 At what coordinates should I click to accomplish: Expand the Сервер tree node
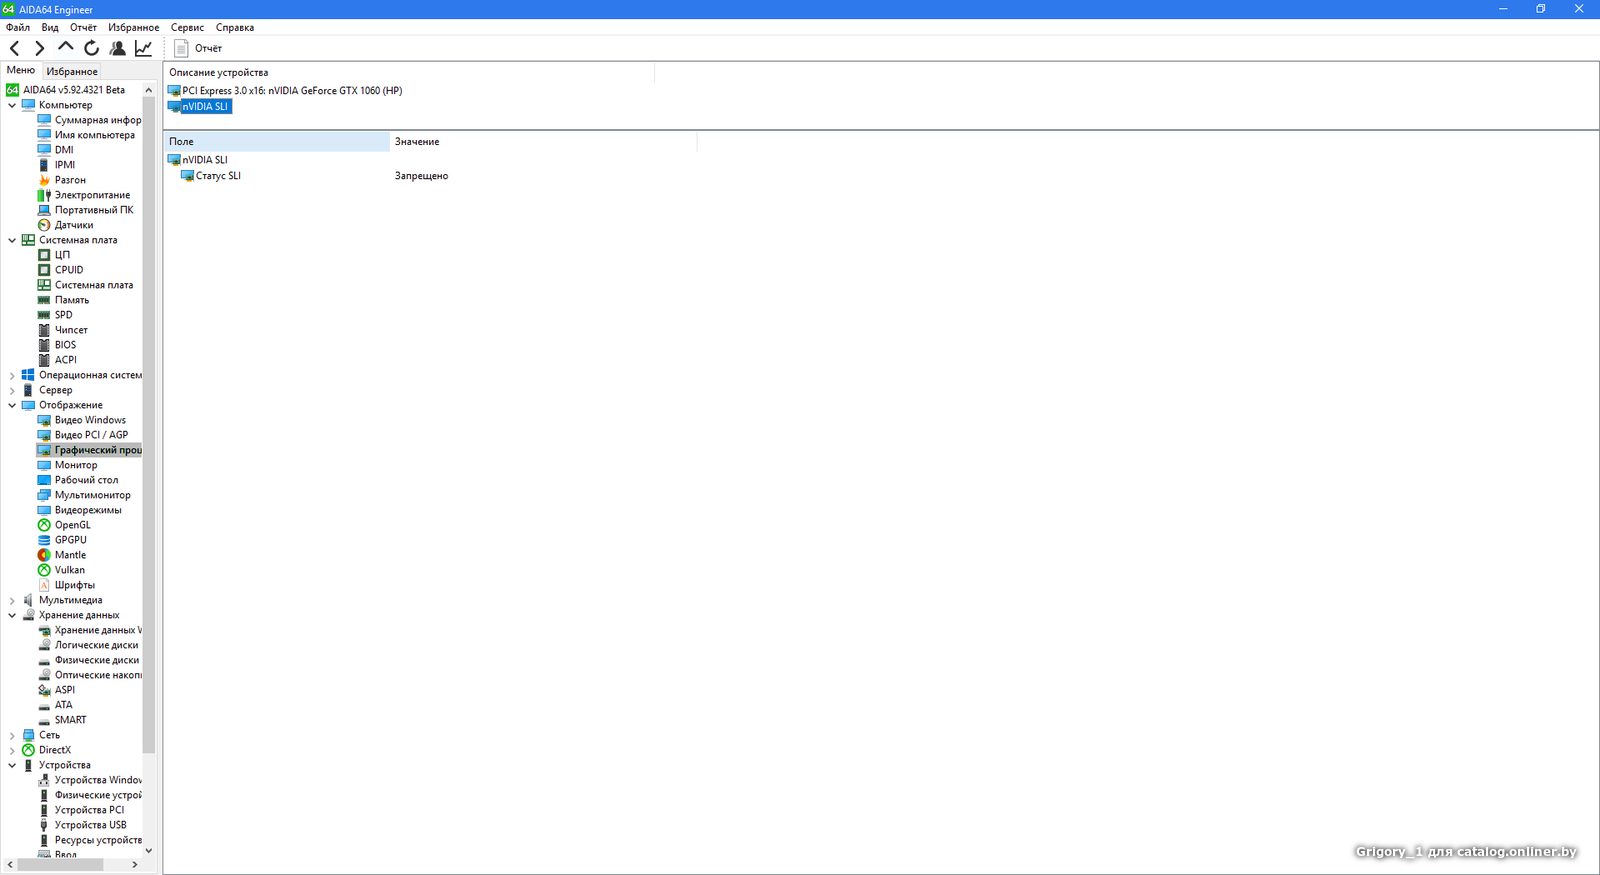(12, 390)
